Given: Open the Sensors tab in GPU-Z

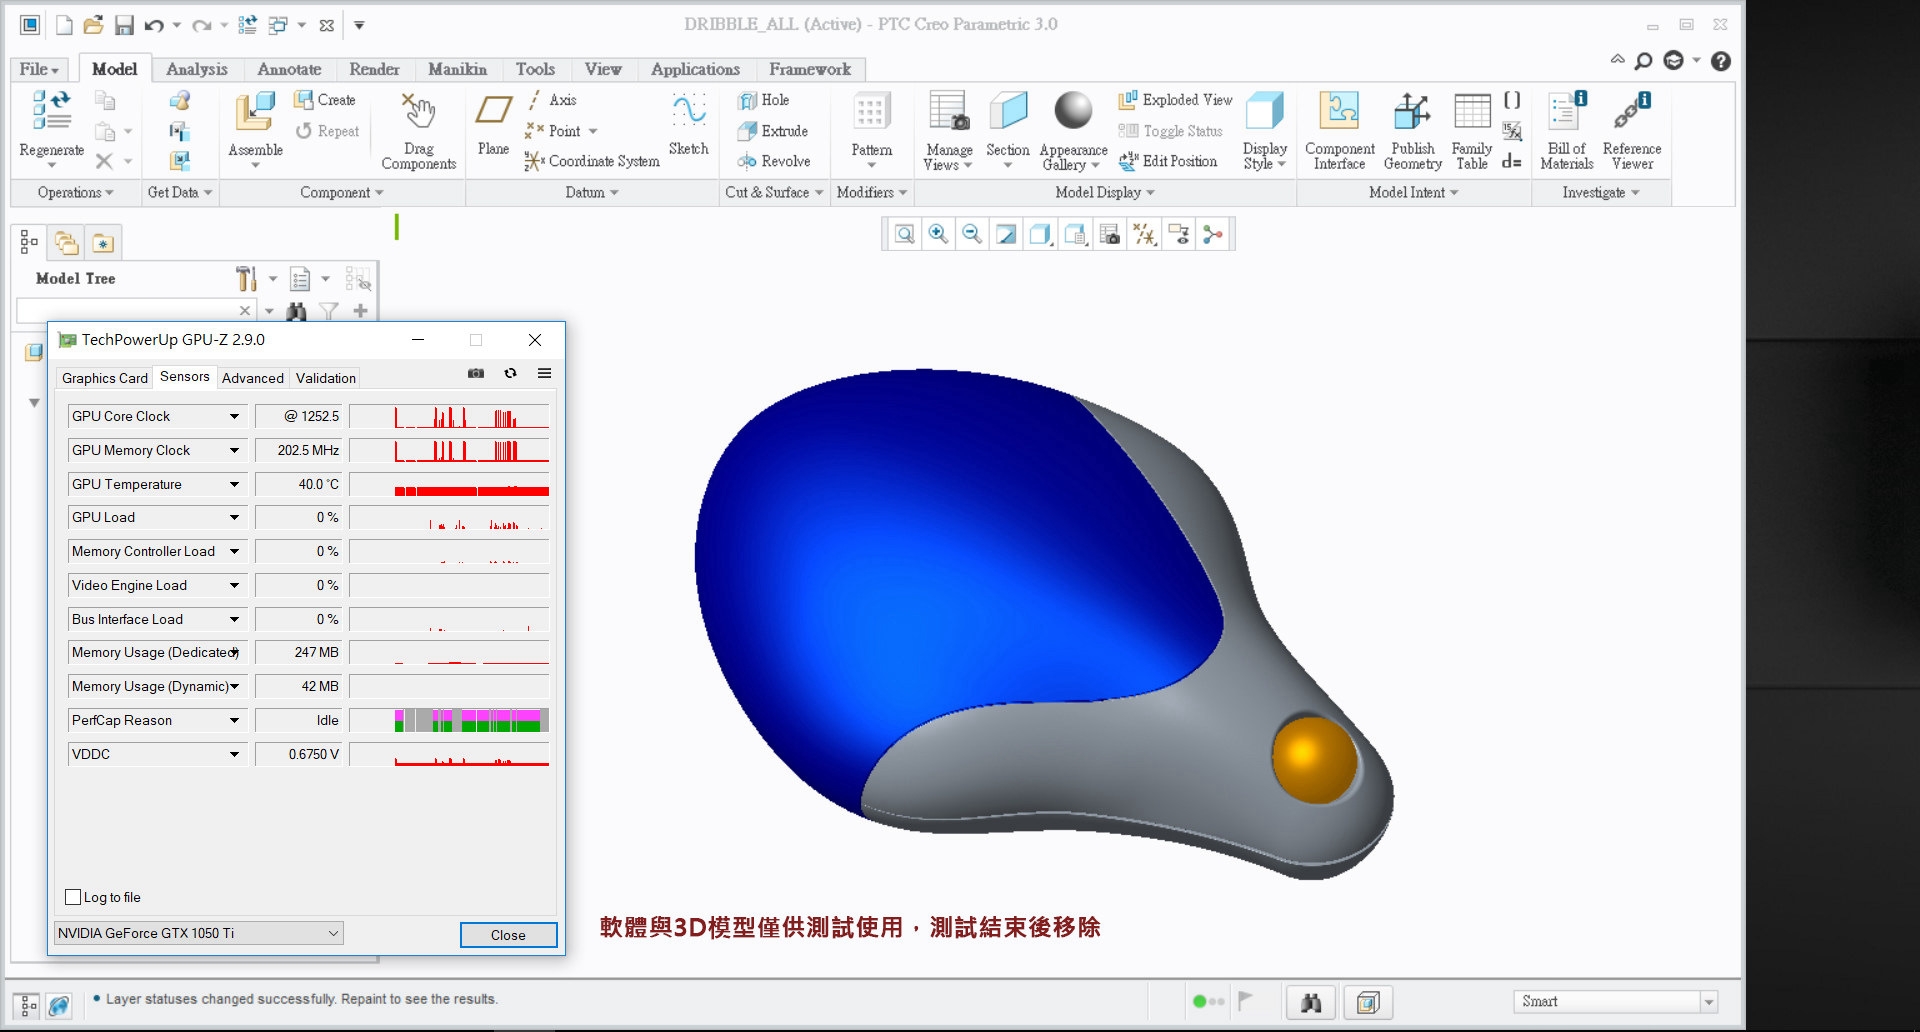Looking at the screenshot, I should point(185,376).
